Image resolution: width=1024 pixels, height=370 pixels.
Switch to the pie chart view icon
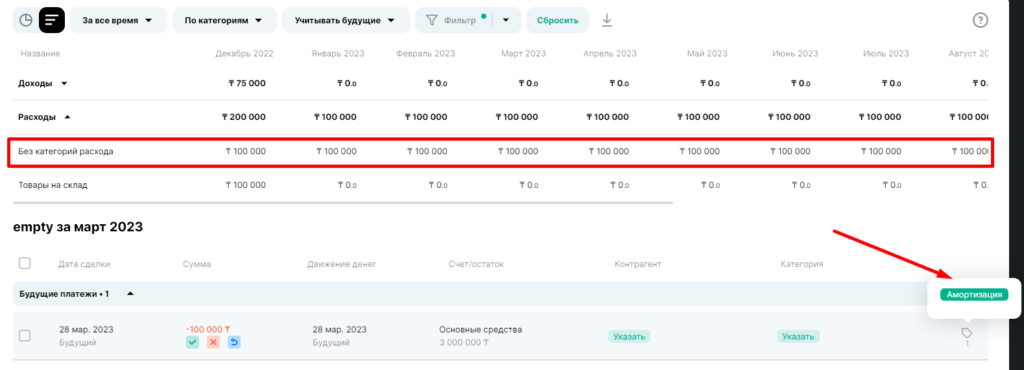[25, 20]
